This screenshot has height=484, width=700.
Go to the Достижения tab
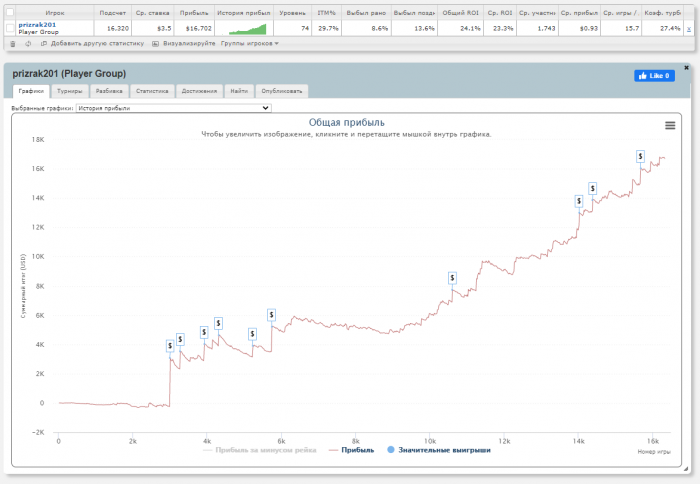197,91
